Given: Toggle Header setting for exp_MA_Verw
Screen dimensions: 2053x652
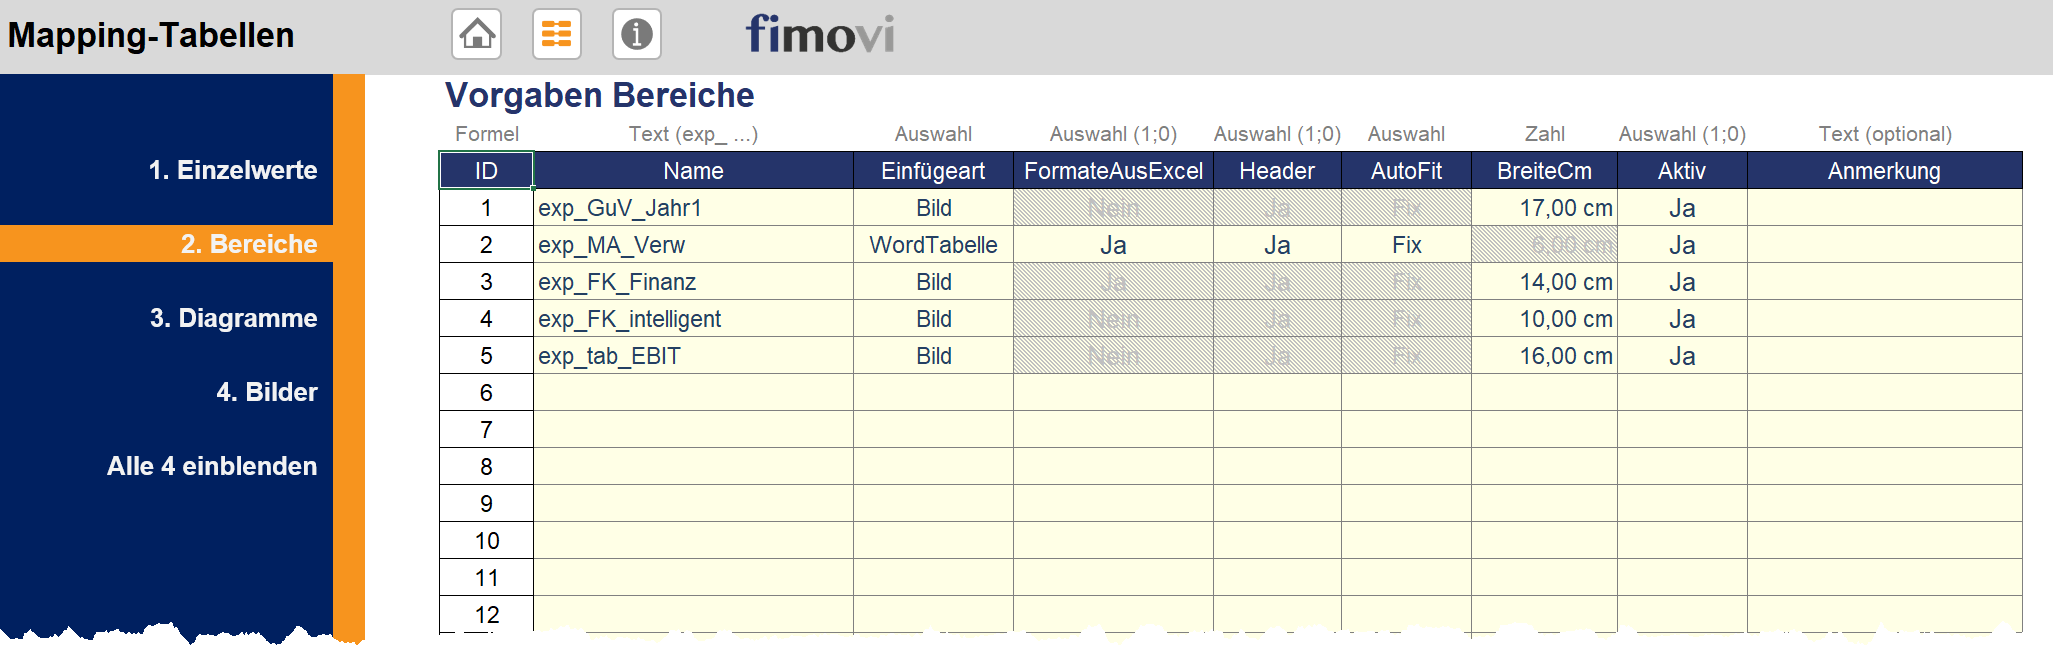Looking at the screenshot, I should point(1276,245).
